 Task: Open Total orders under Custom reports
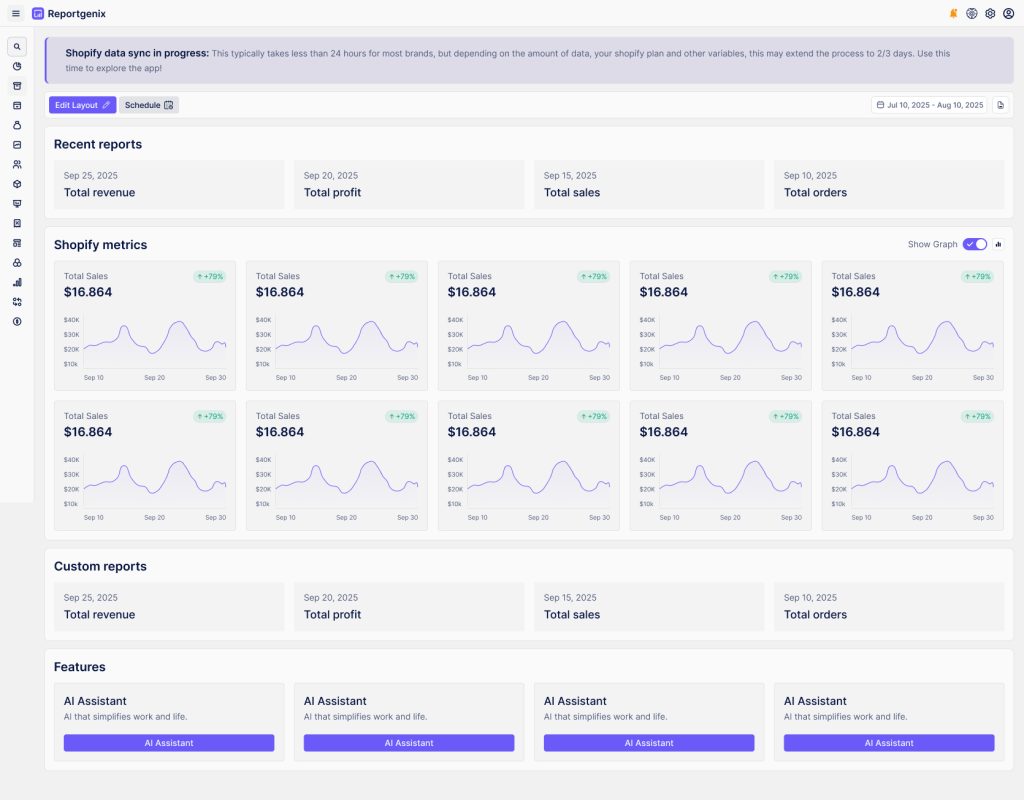point(888,607)
